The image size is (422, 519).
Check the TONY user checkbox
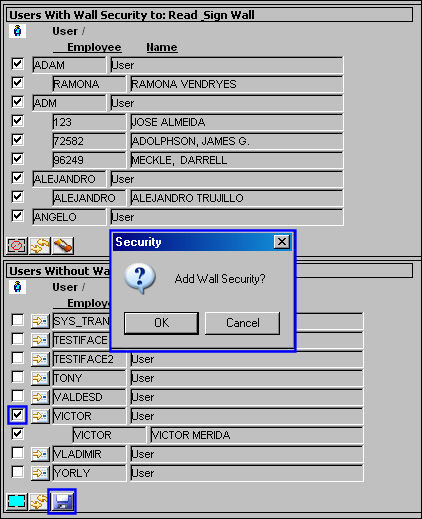coord(17,377)
